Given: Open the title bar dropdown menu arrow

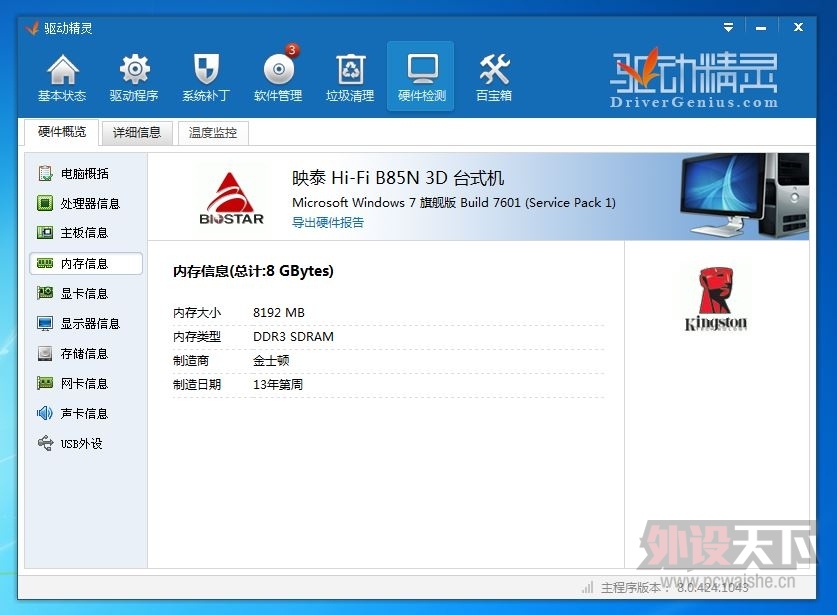Looking at the screenshot, I should 728,27.
